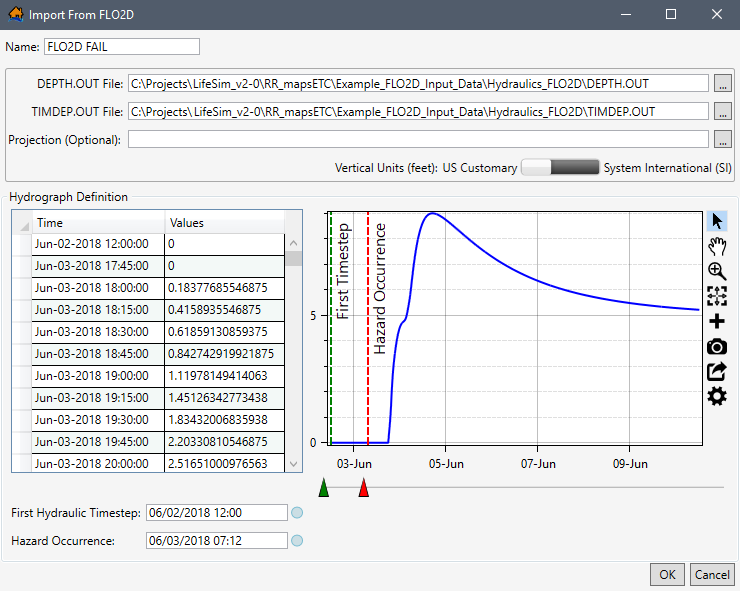
Task: Click the TIMDEP.OUT File path field
Action: tap(418, 111)
